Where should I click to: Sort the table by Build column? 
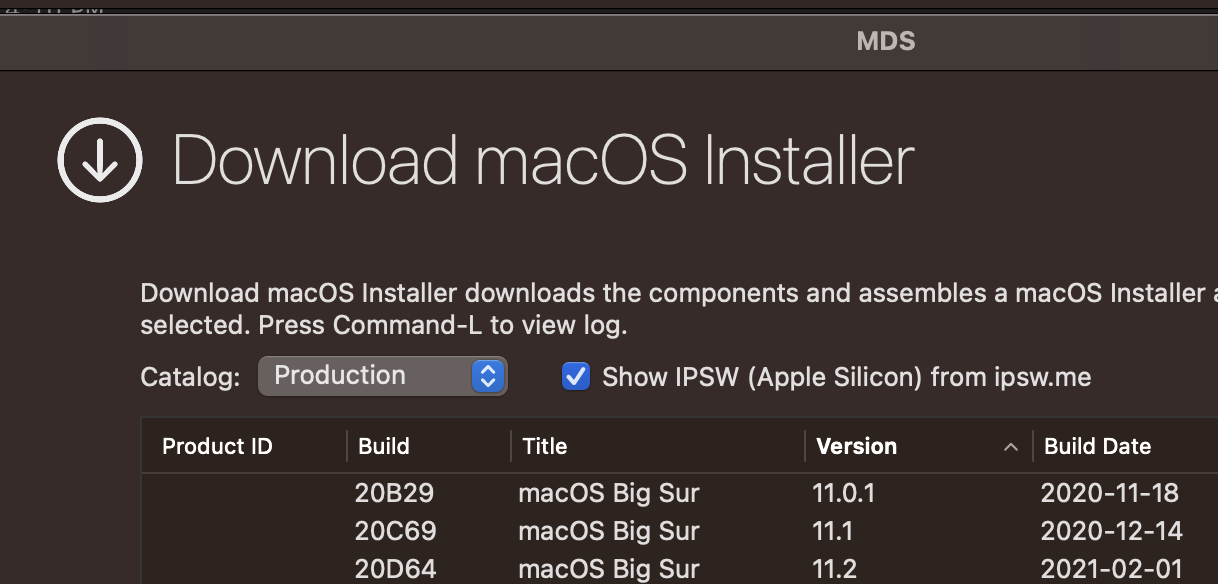coord(384,446)
